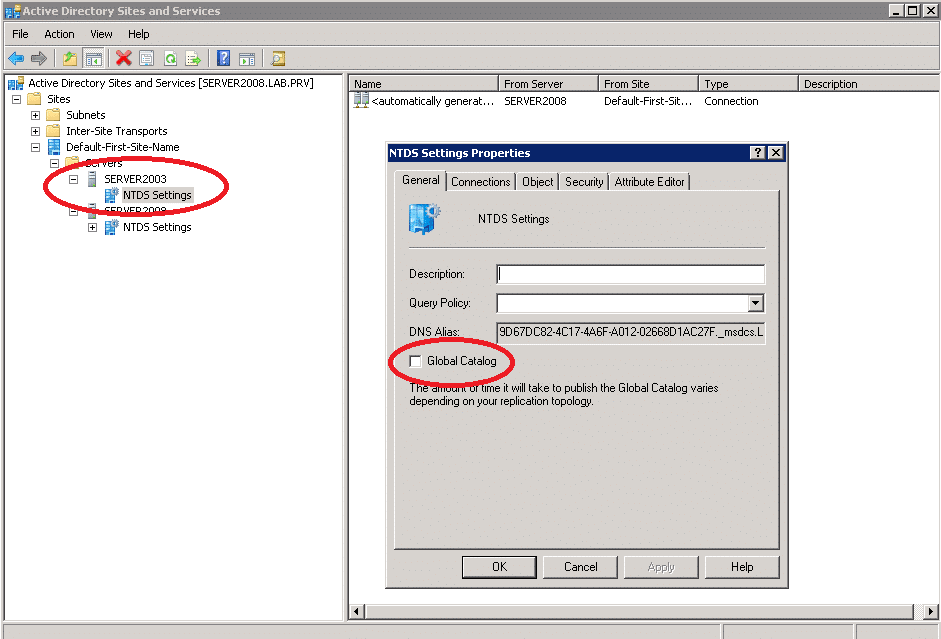The image size is (941, 639).
Task: Expand the Inter-Site Transports node
Action: pyautogui.click(x=35, y=131)
